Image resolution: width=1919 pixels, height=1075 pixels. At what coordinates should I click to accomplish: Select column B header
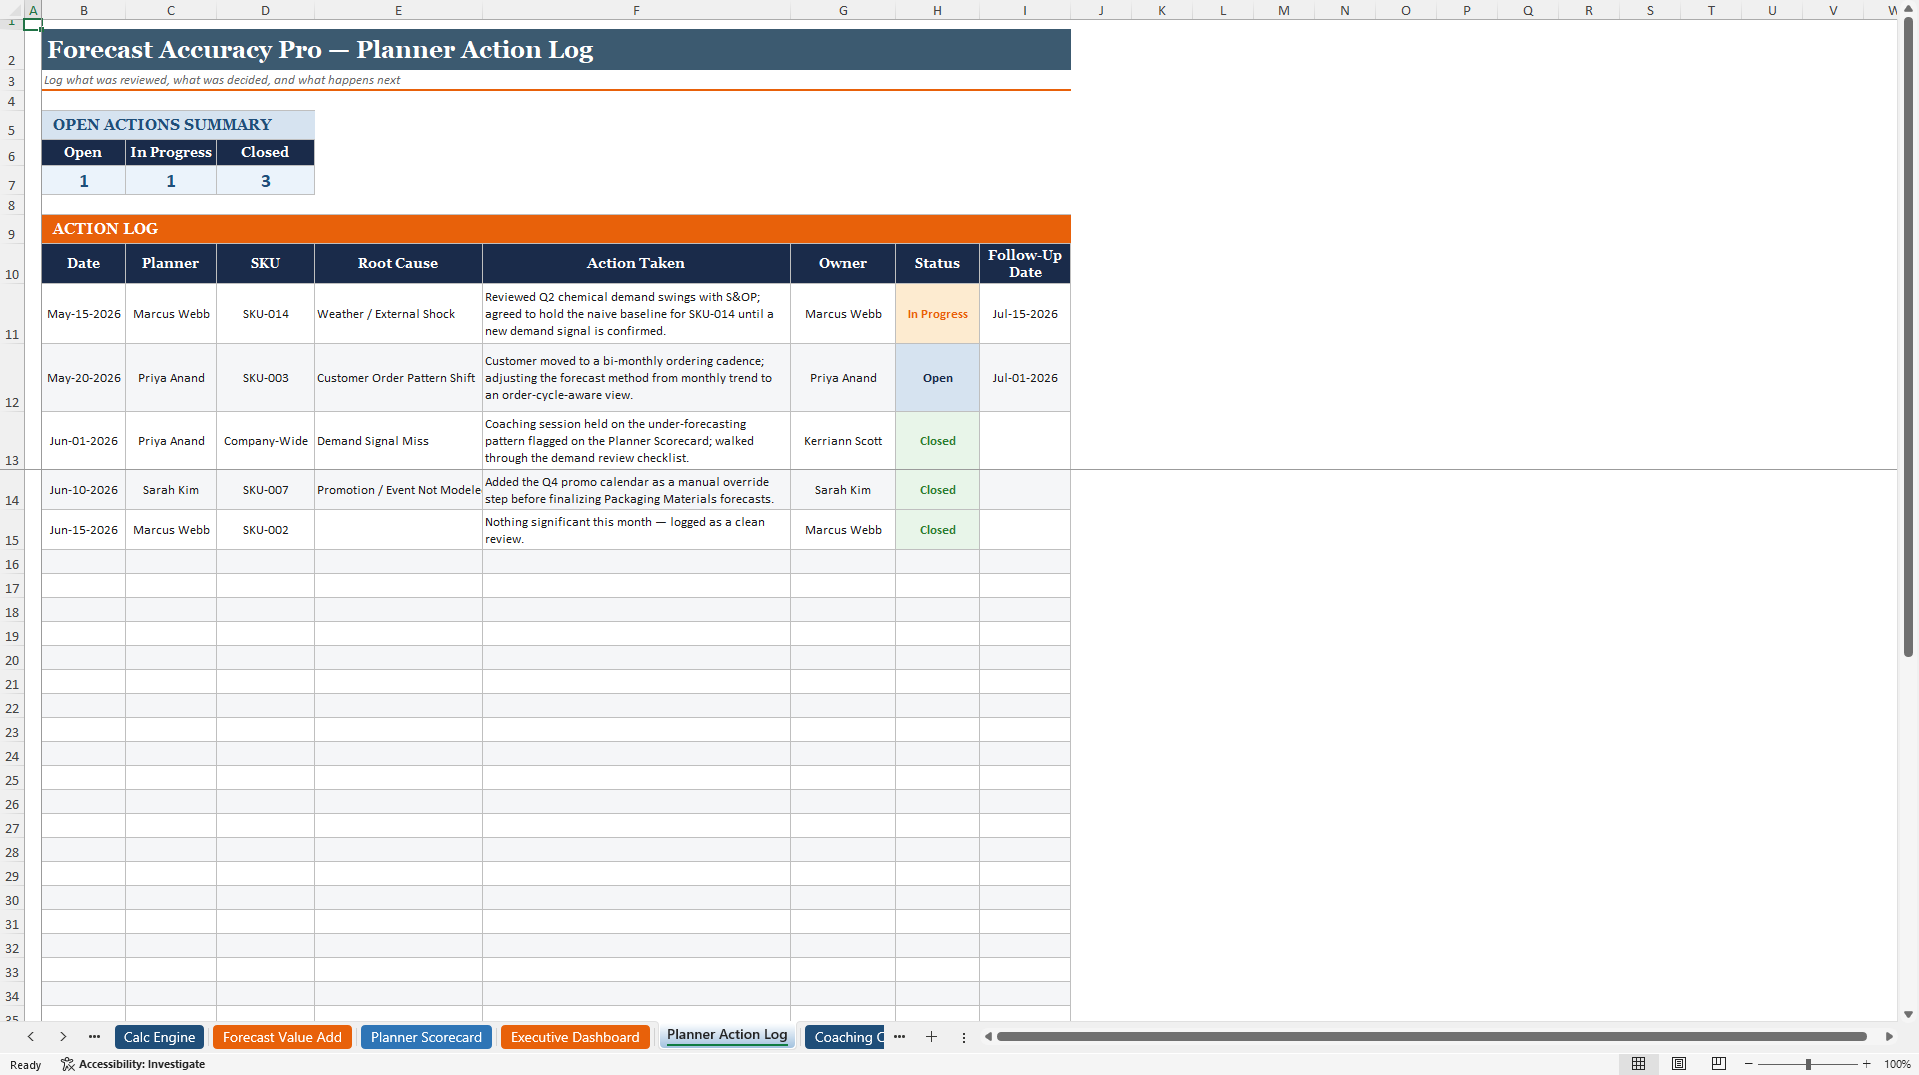84,10
